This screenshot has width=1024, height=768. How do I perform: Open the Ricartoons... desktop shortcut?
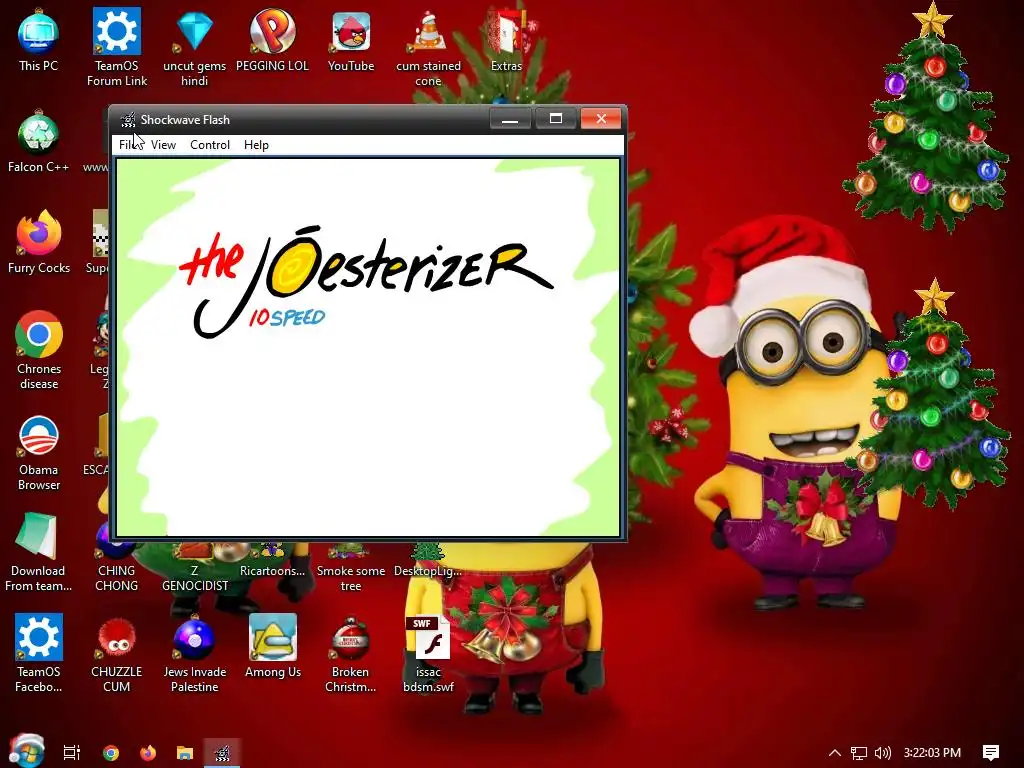coord(272,562)
